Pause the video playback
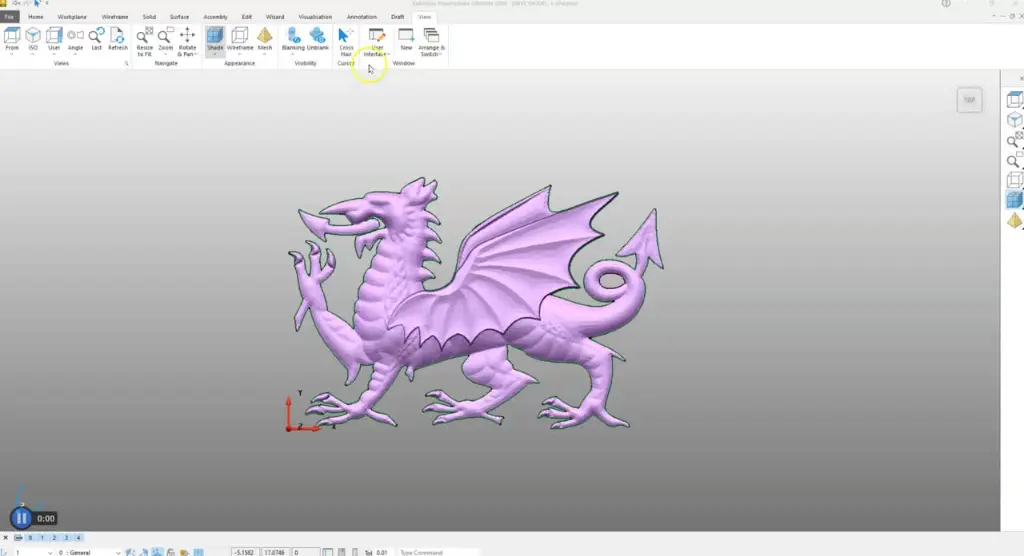The height and width of the screenshot is (556, 1024). tap(21, 518)
